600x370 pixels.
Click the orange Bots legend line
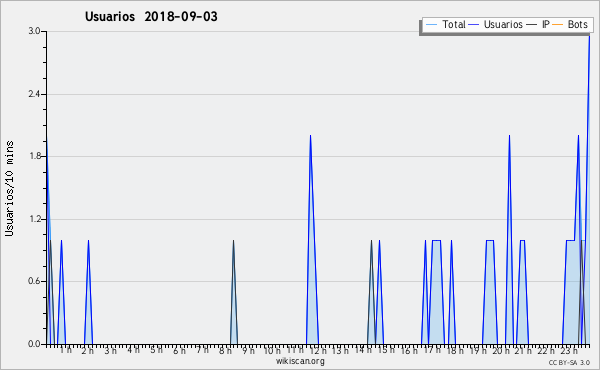tap(558, 25)
